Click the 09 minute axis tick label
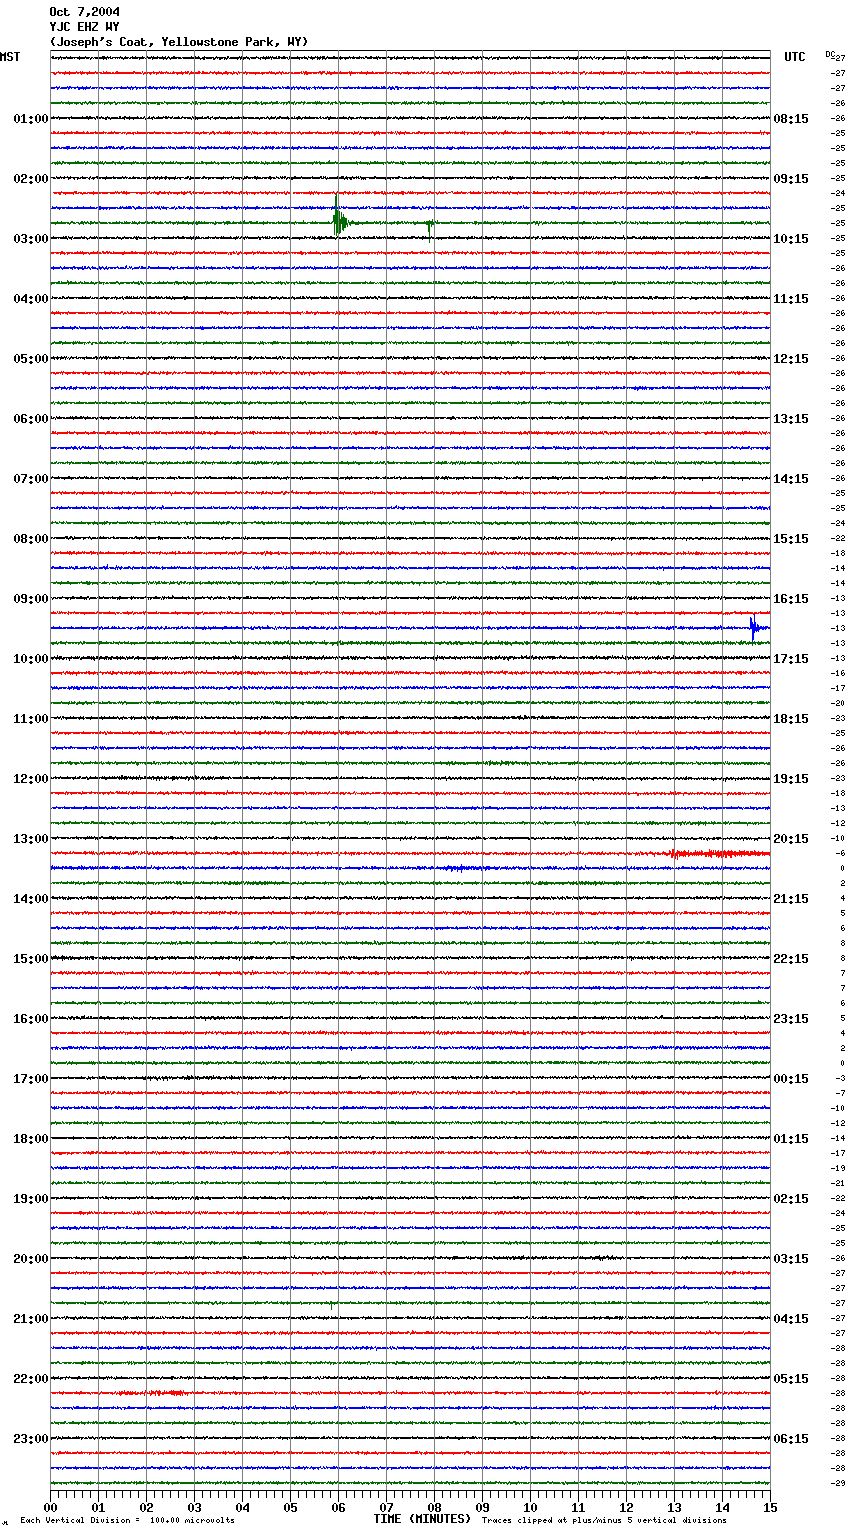 coord(482,1508)
